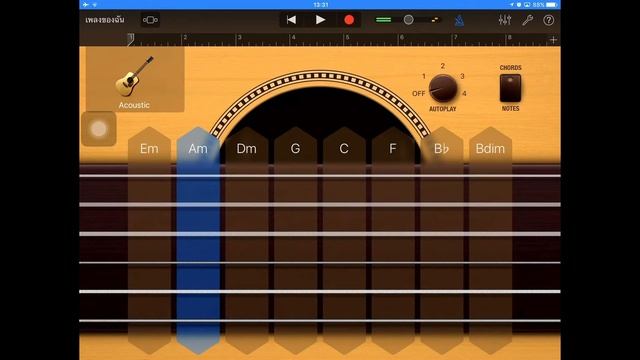Jump to bar 4 on the ruler
The height and width of the screenshot is (360, 640).
293,38
